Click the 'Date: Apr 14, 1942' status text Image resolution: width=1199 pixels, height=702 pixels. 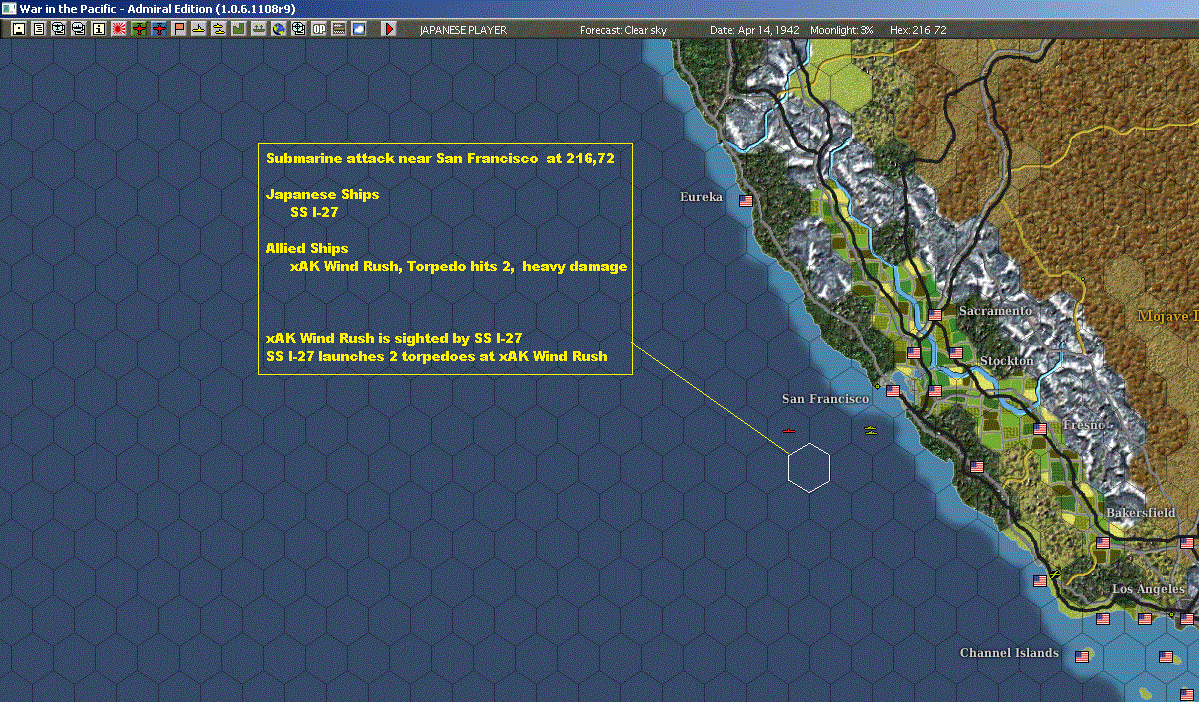coord(755,30)
